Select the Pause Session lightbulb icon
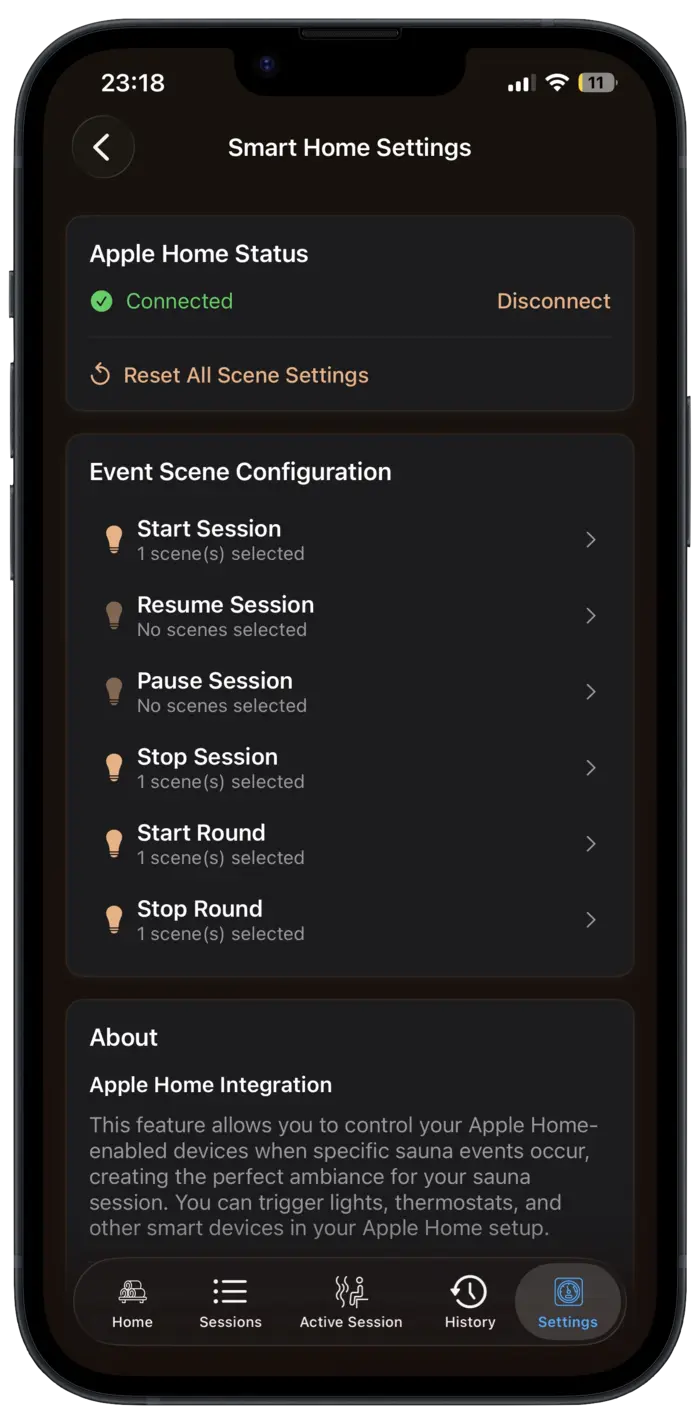The image size is (700, 1424). pos(113,691)
